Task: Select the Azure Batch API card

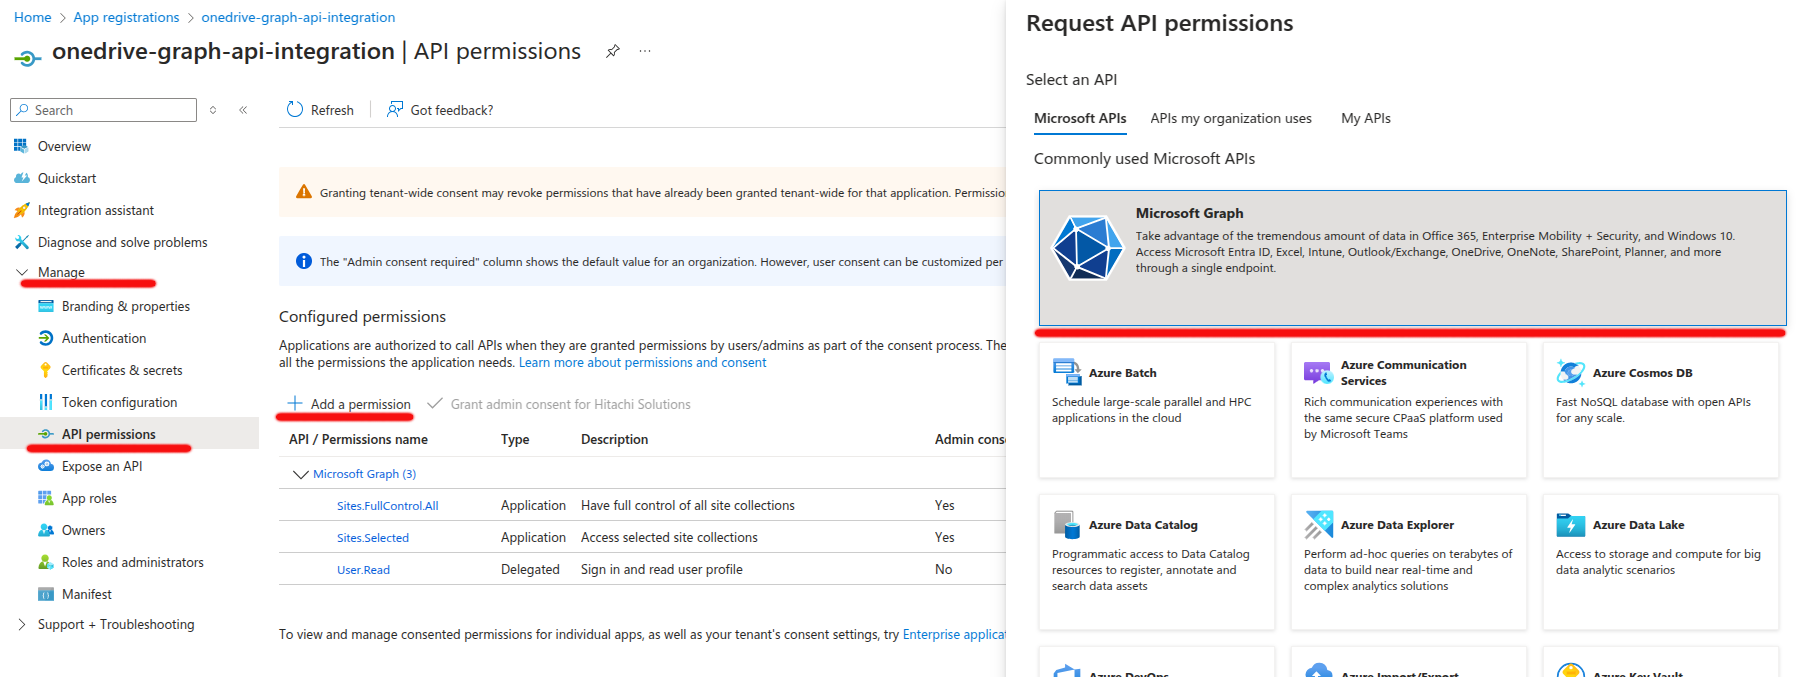Action: tap(1157, 410)
